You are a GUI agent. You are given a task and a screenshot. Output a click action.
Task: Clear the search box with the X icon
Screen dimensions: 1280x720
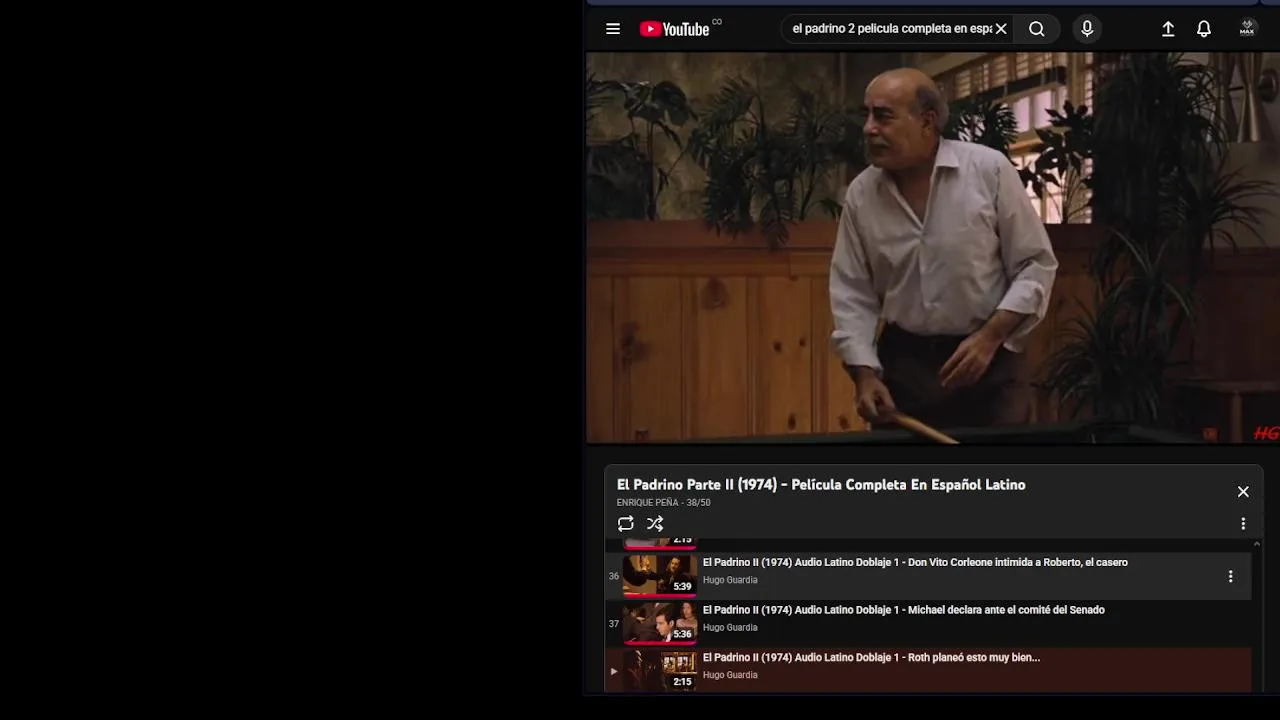1001,29
